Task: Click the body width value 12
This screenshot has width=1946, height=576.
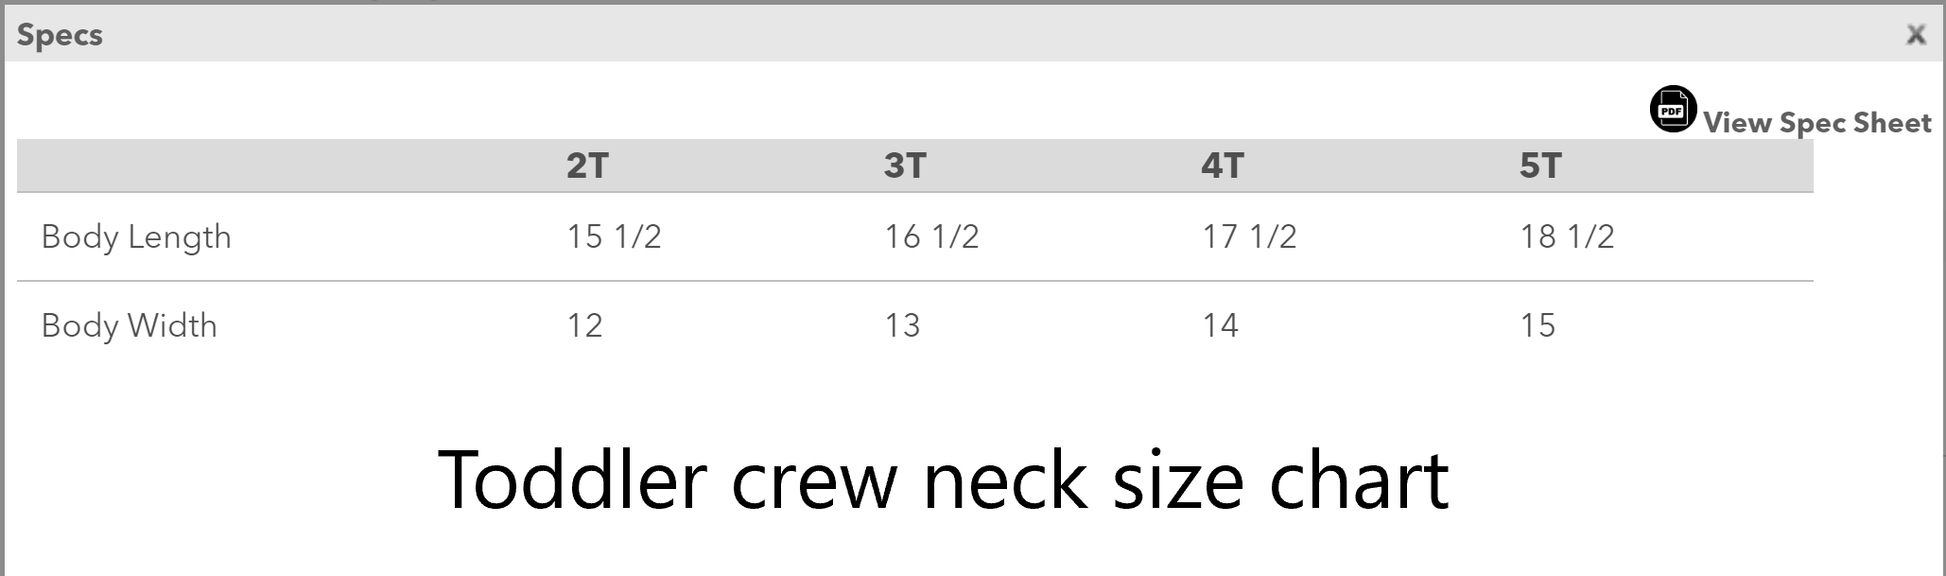Action: coord(585,326)
